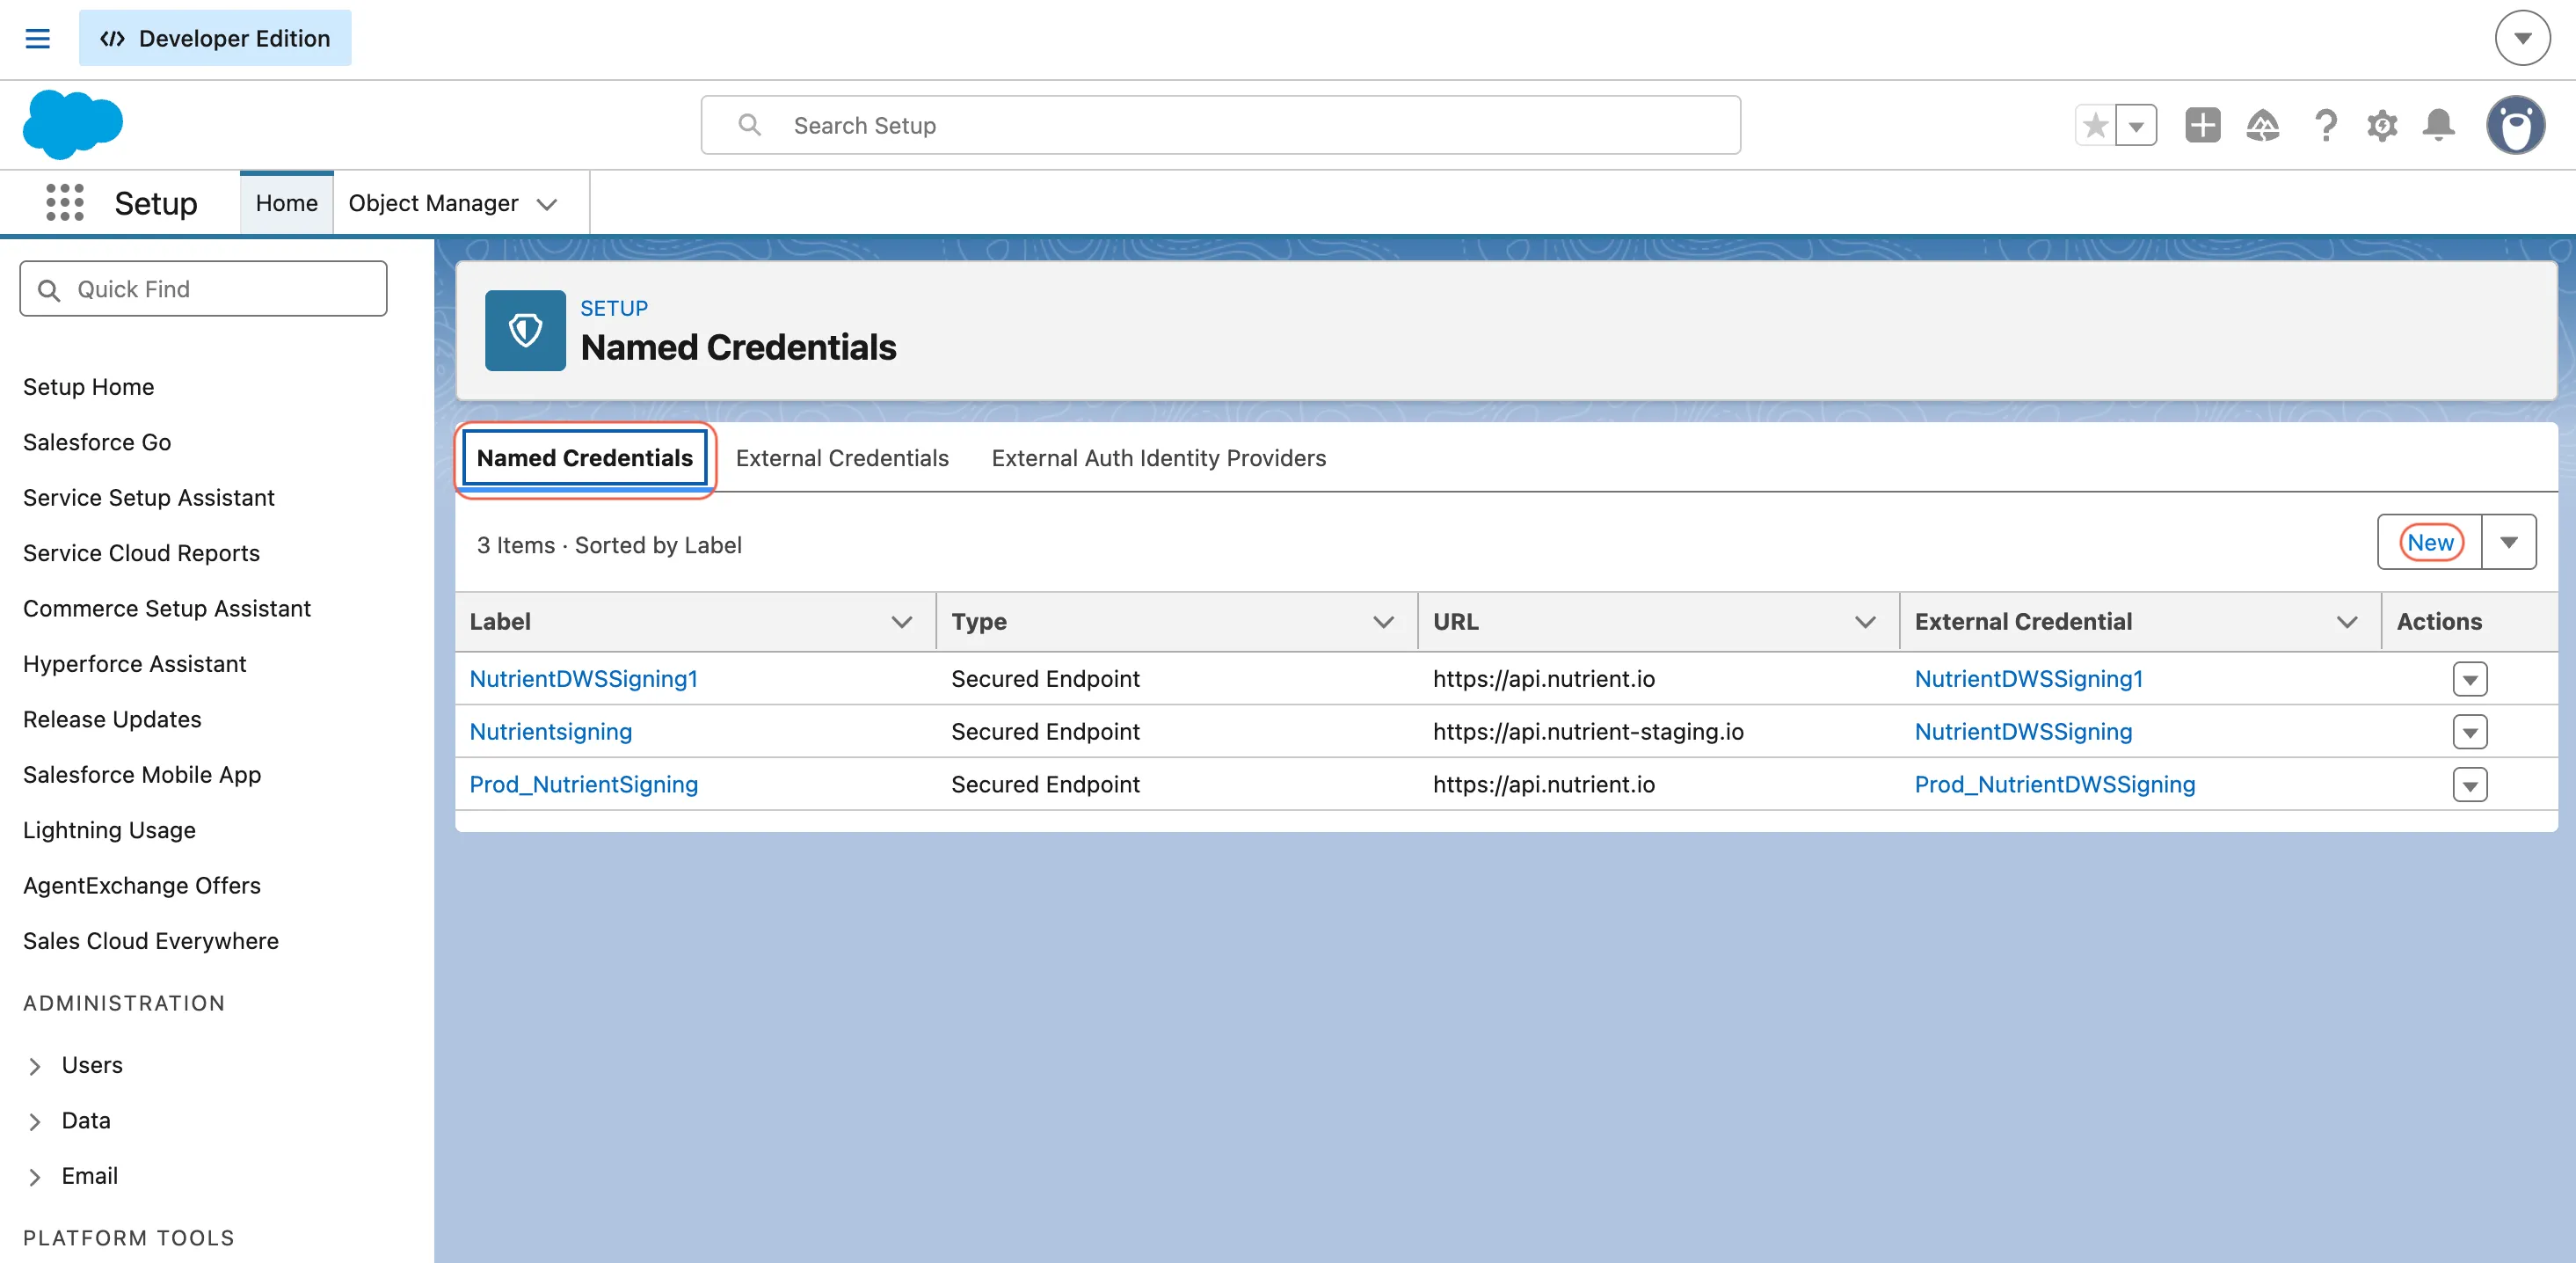Open the Object Manager tab
Image resolution: width=2576 pixels, height=1263 pixels.
pyautogui.click(x=433, y=203)
